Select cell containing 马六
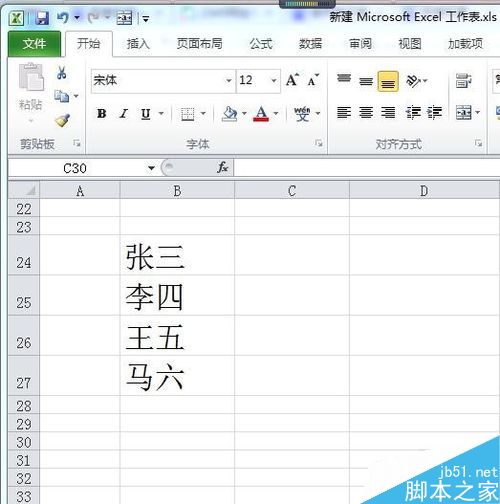The image size is (500, 504). (177, 376)
